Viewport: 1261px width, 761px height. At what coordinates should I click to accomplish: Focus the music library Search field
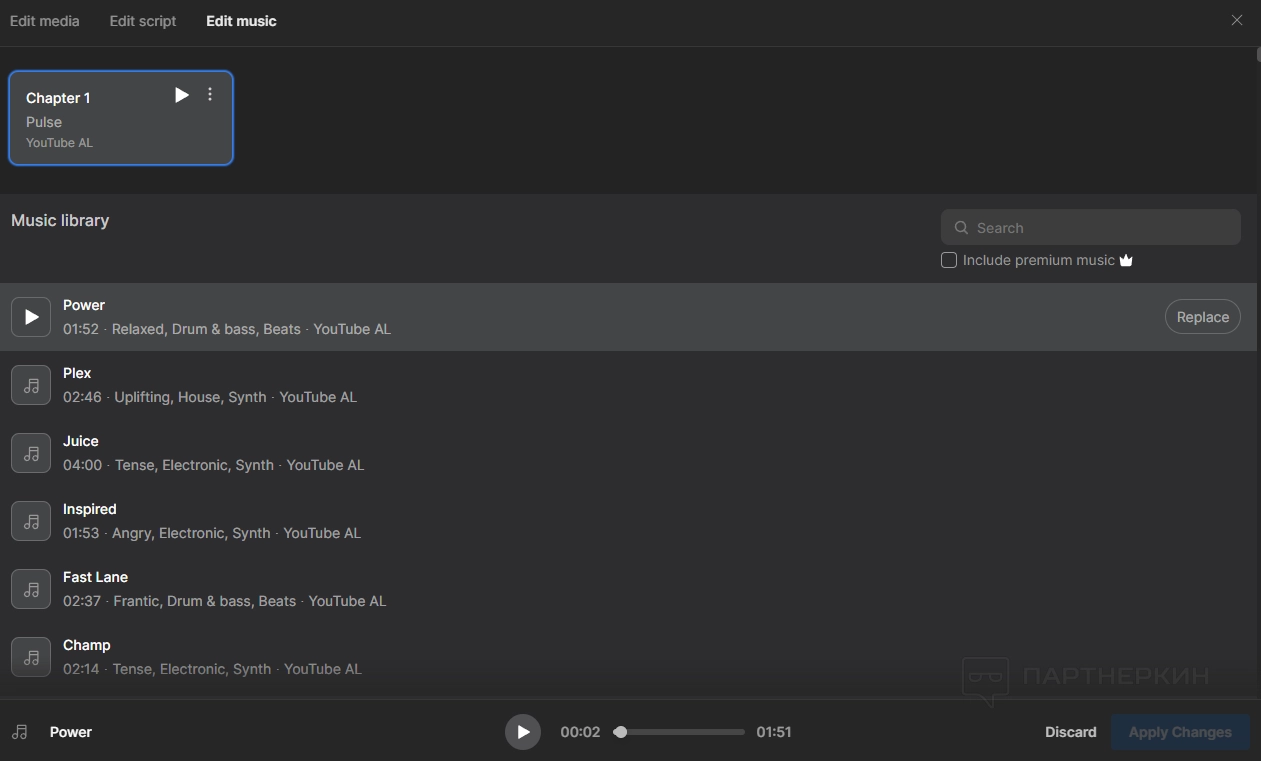coord(1091,228)
